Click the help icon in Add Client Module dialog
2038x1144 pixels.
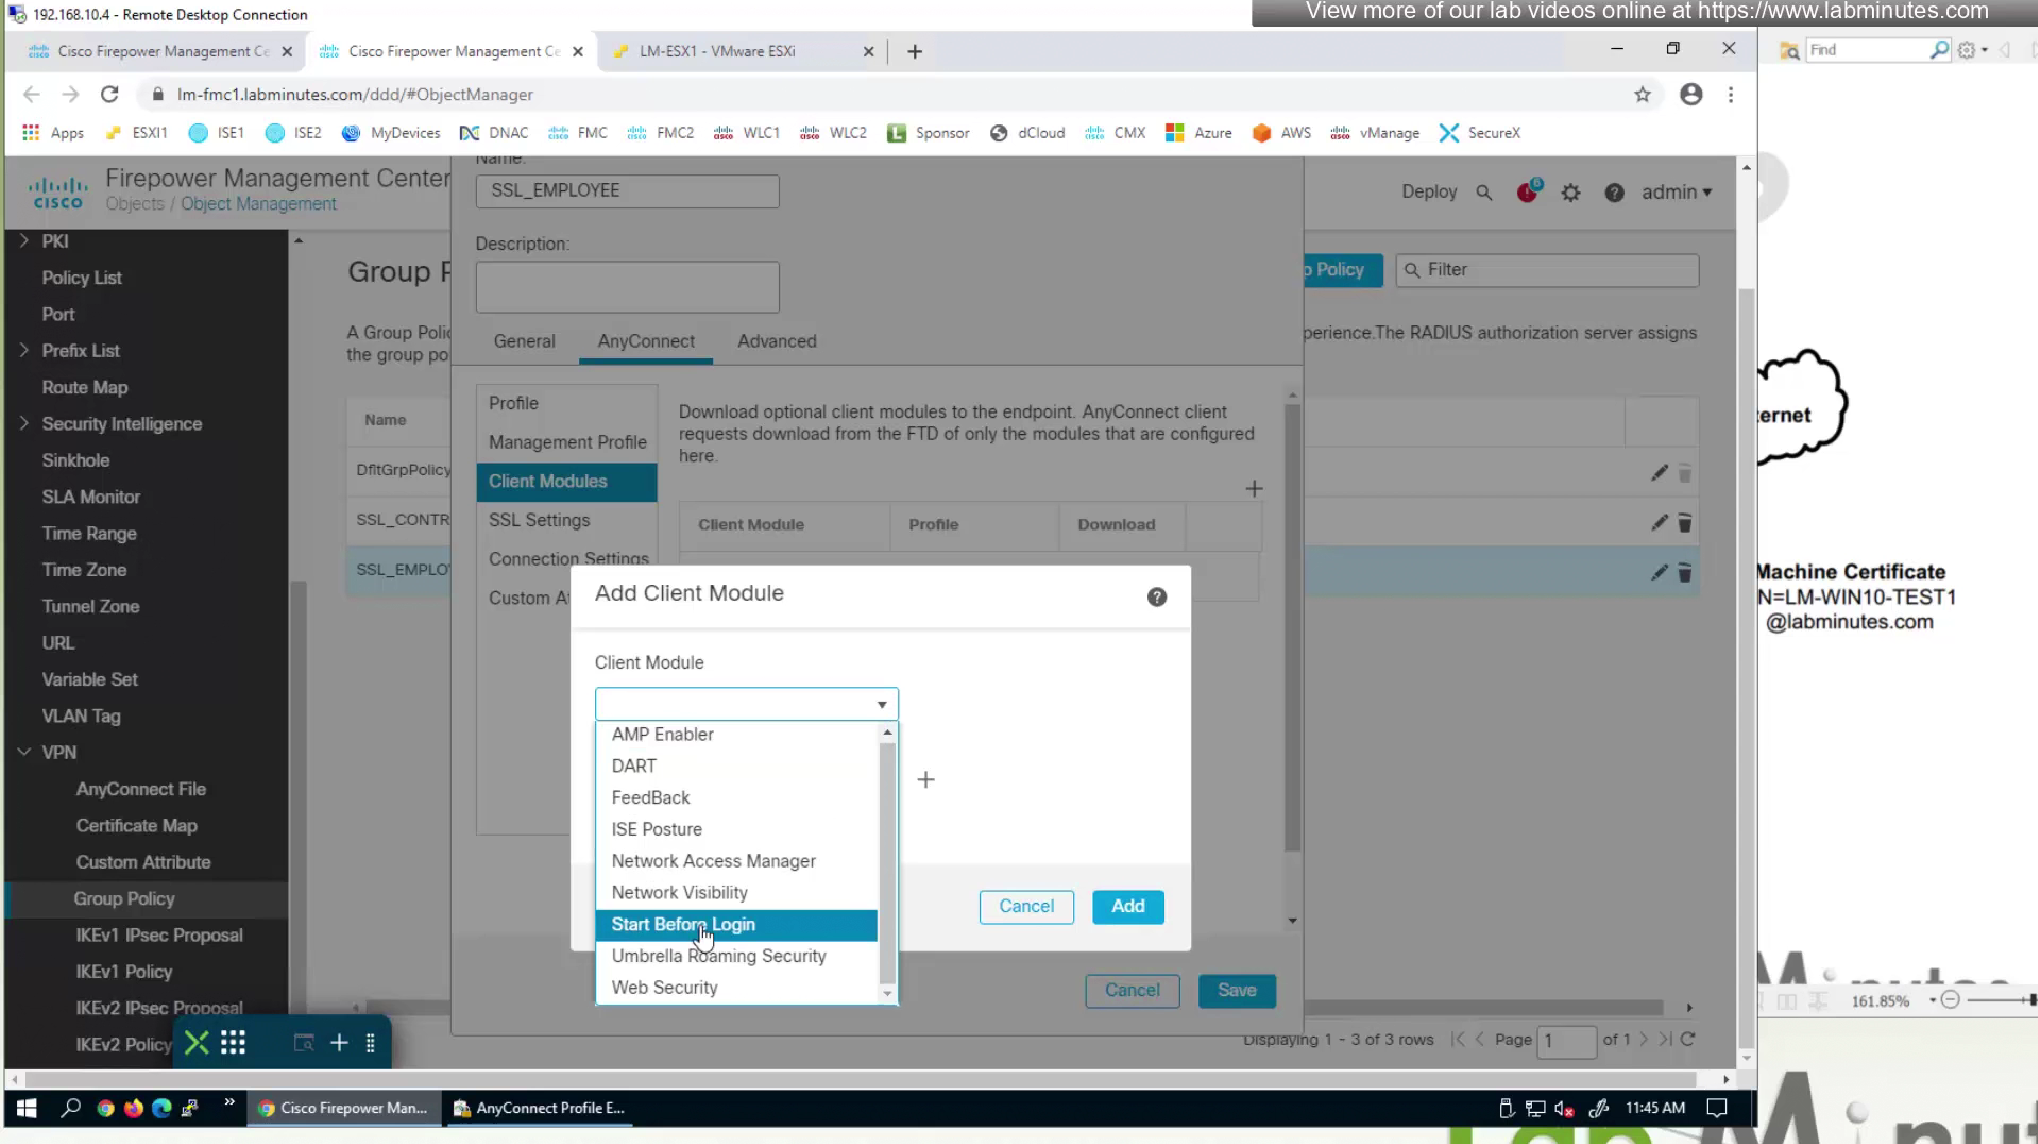(1156, 597)
